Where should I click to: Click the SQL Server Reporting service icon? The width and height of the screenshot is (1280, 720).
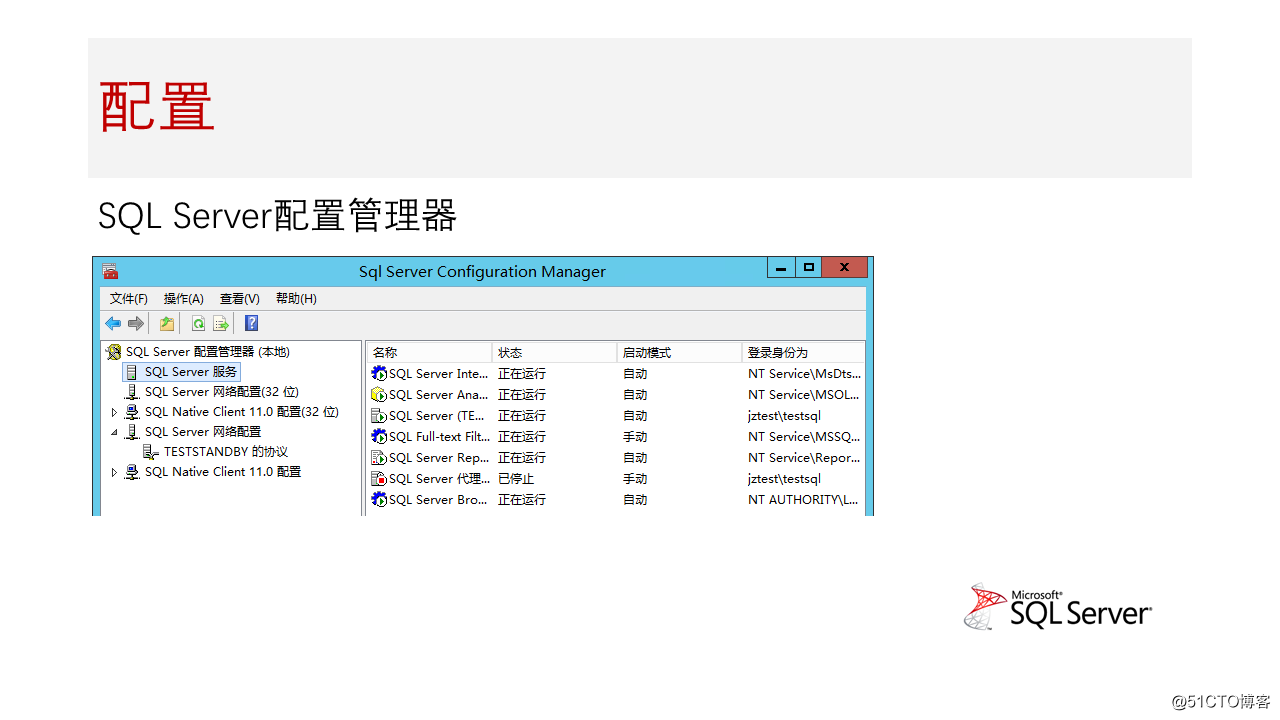tap(379, 458)
